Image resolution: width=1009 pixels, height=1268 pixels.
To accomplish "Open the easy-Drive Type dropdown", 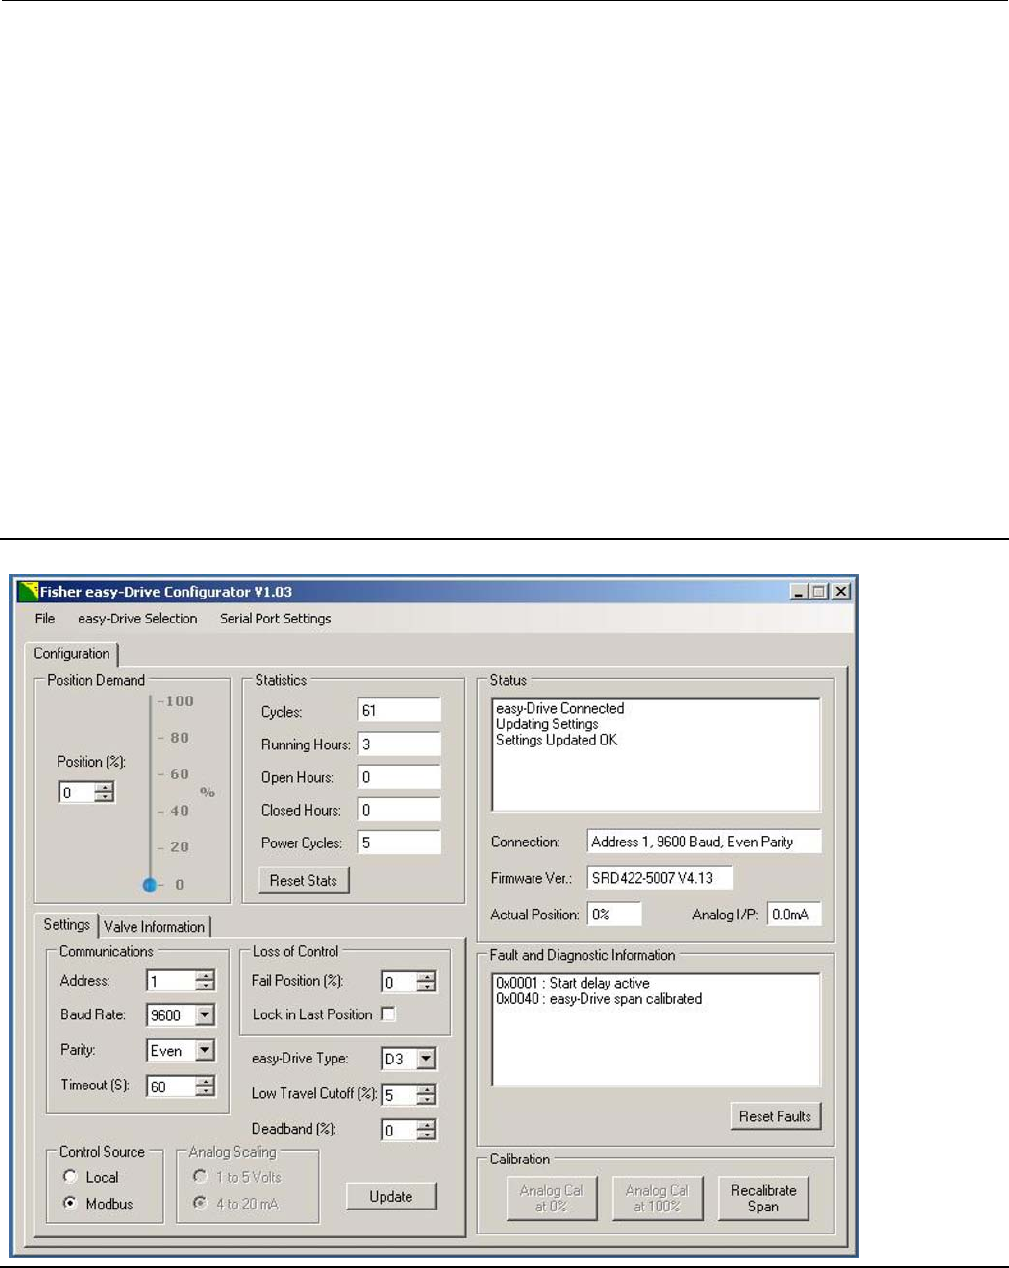I will pyautogui.click(x=426, y=1059).
